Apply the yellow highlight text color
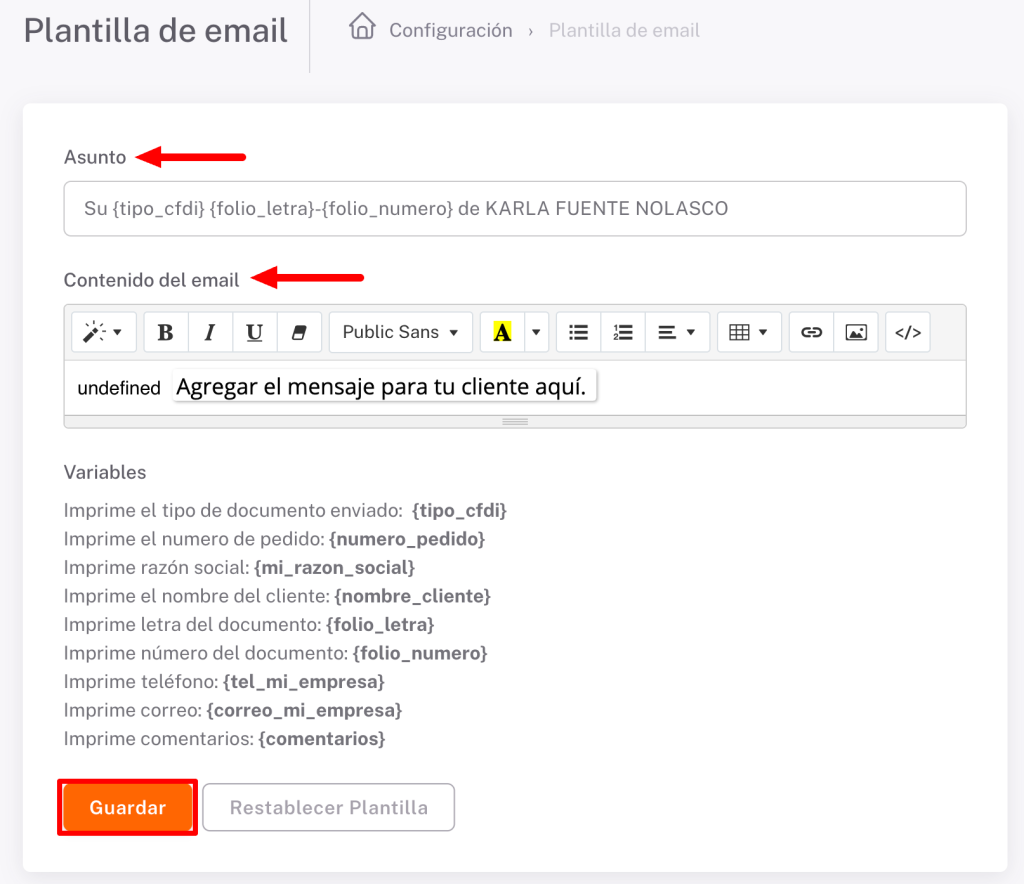1024x884 pixels. point(502,332)
